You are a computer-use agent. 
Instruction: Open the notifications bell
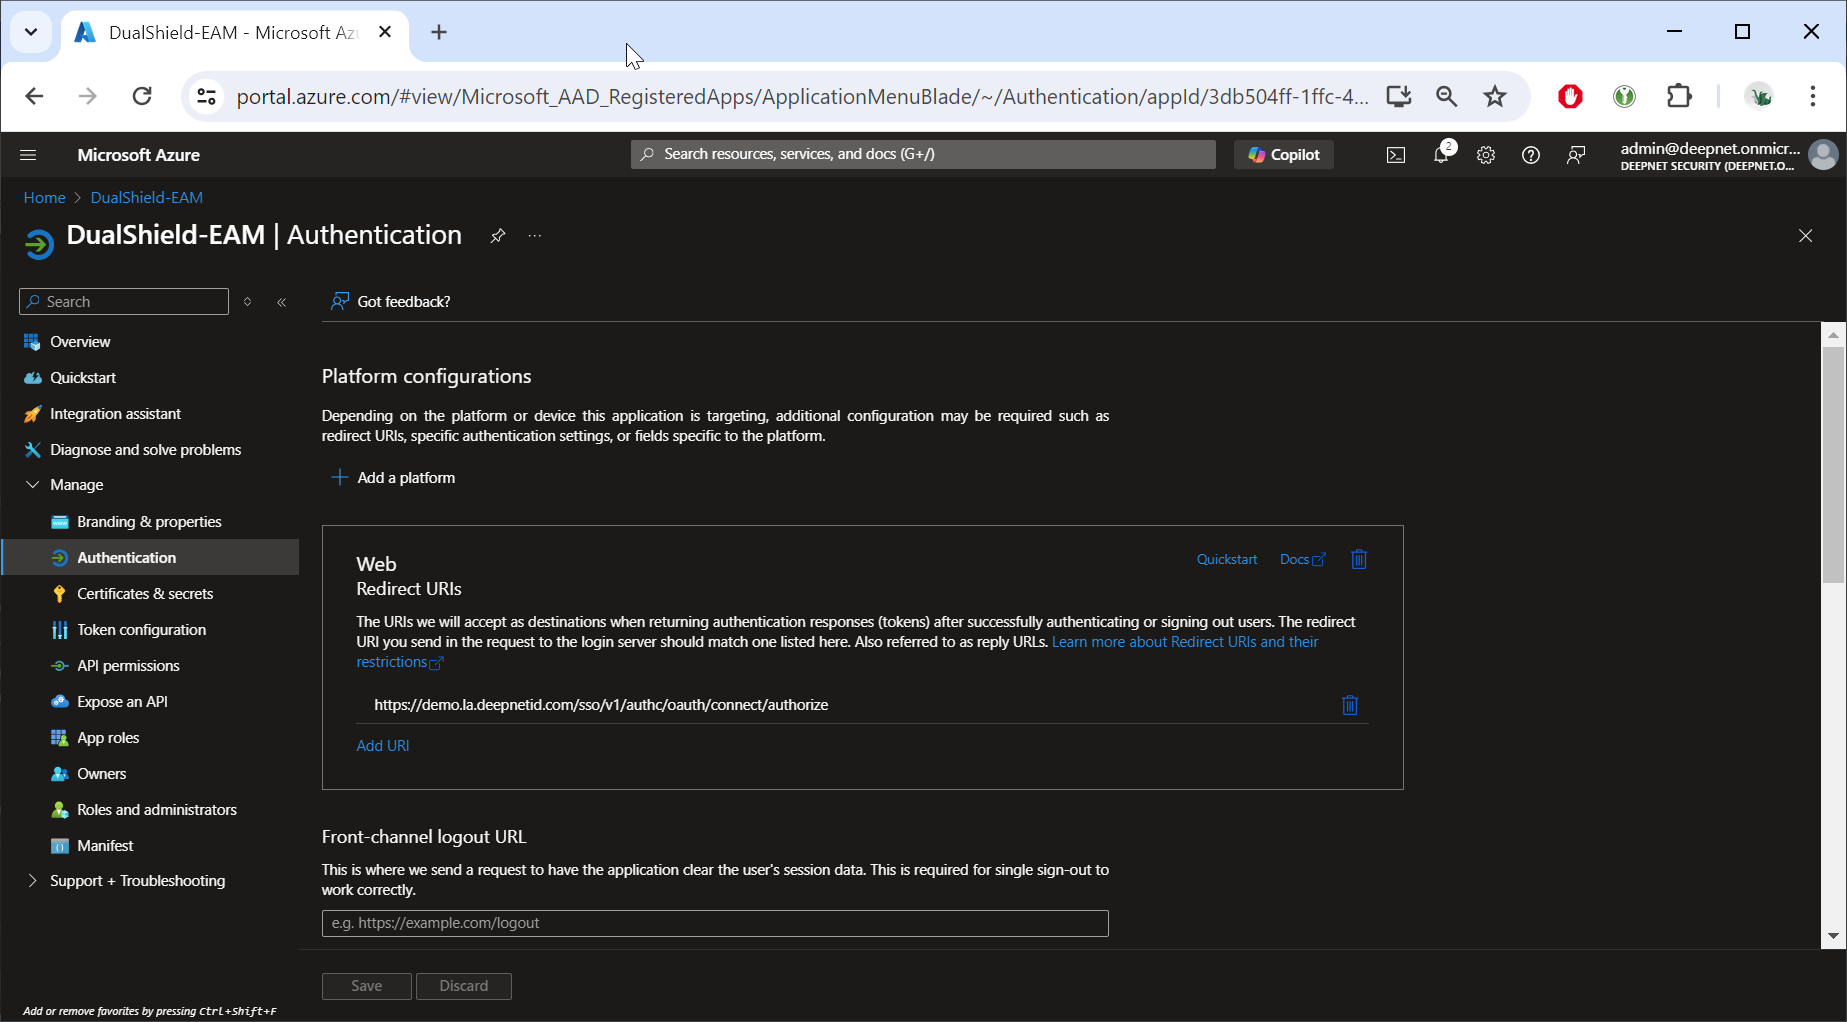click(1440, 155)
